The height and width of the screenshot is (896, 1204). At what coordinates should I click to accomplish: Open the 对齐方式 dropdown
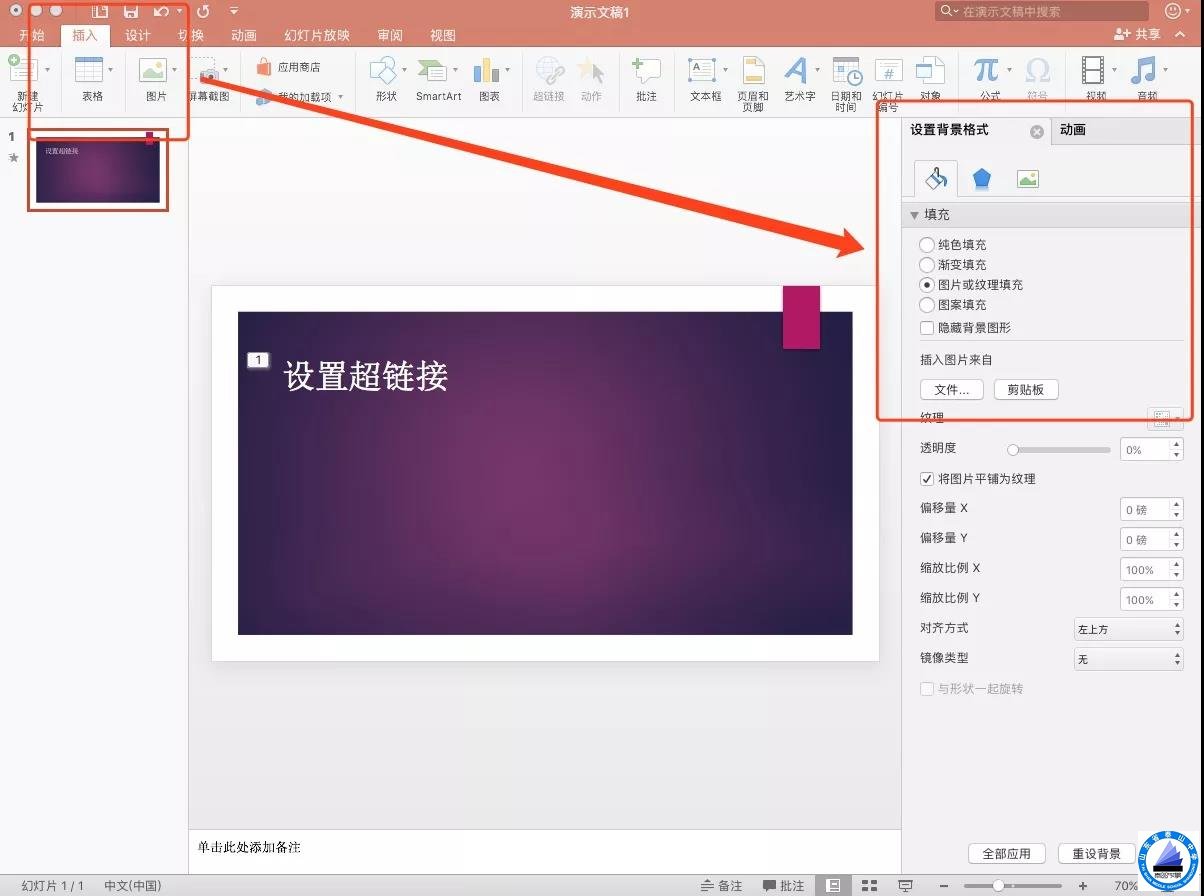[x=1127, y=629]
